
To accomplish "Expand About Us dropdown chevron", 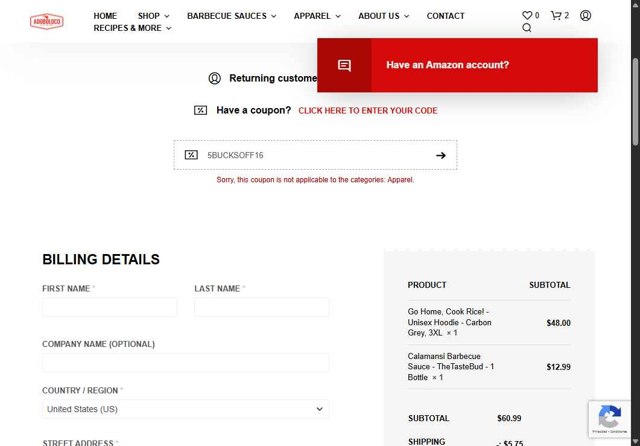I will 407,16.
